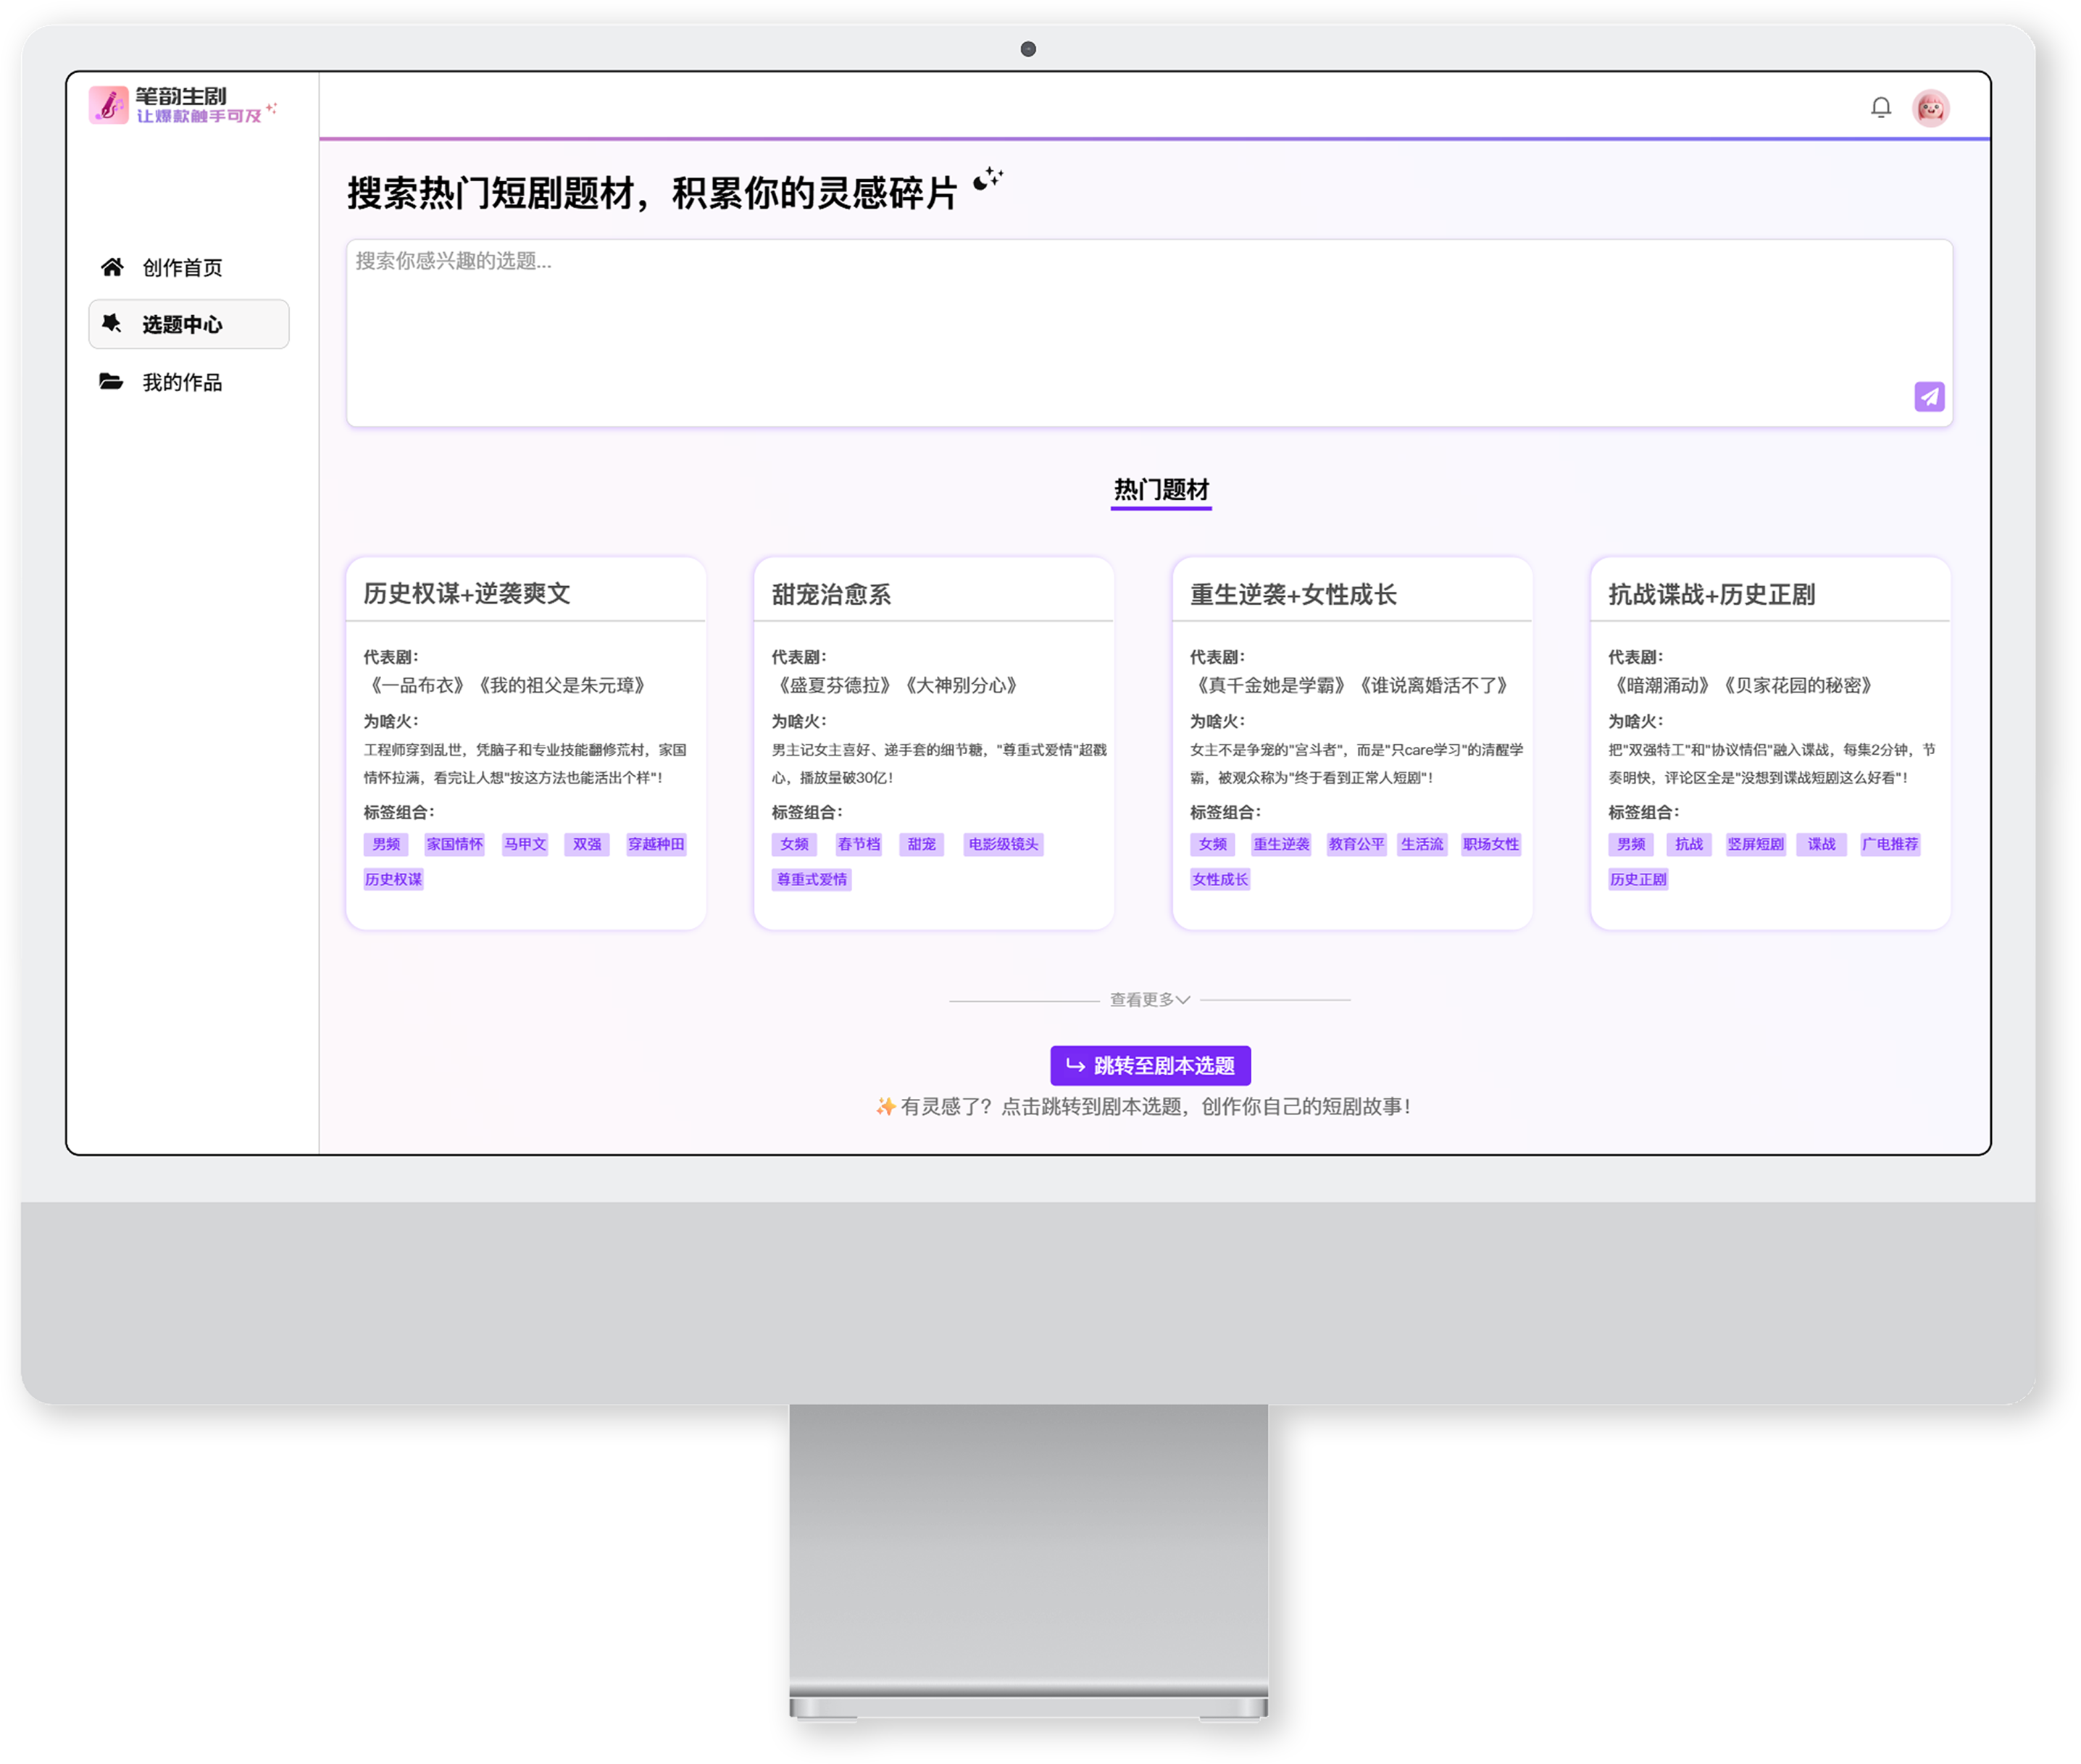Image resolution: width=2081 pixels, height=1764 pixels.
Task: Open the 重生逆袭+女性成长 card title
Action: tap(1293, 594)
